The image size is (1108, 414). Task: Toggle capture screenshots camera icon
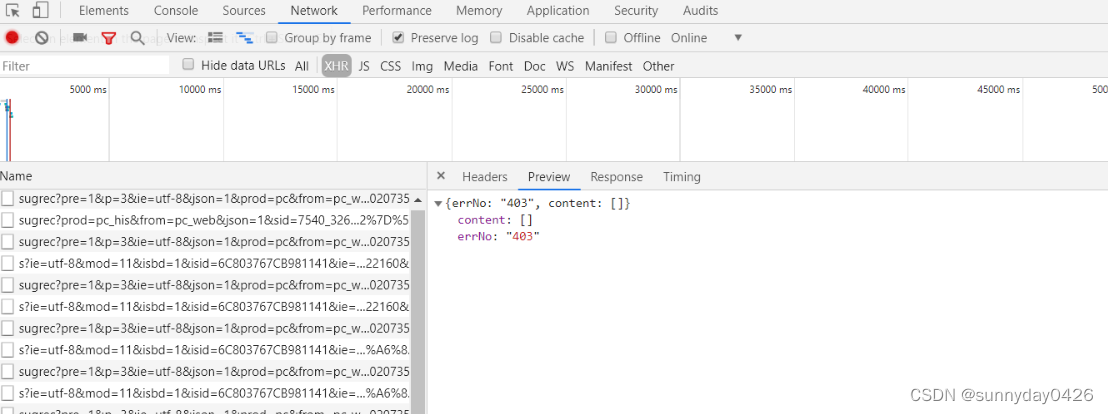click(80, 37)
